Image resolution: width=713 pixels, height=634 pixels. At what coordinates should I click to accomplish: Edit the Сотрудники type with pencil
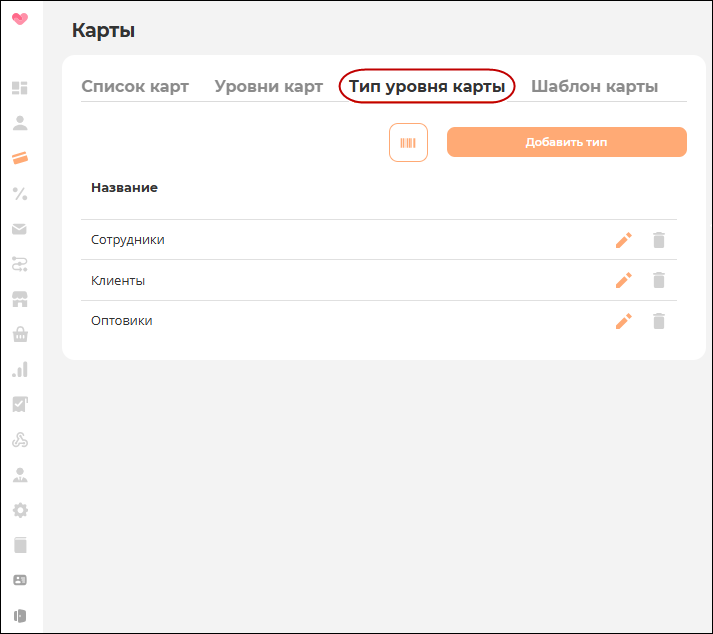624,240
